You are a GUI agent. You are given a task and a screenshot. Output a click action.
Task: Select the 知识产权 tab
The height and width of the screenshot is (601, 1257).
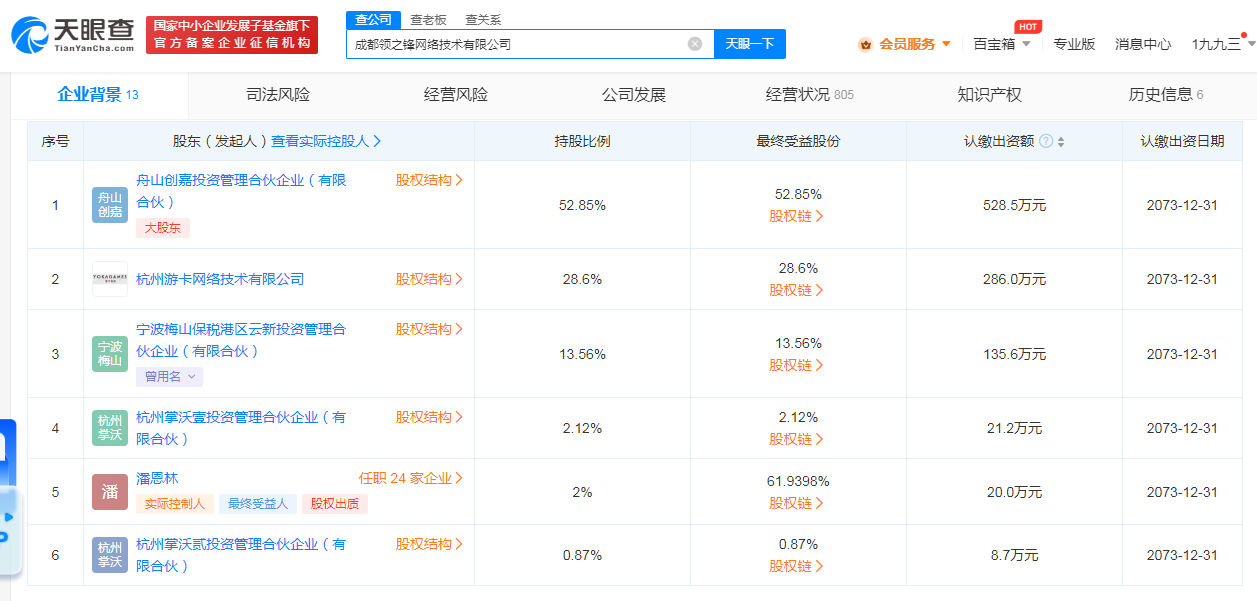point(990,95)
